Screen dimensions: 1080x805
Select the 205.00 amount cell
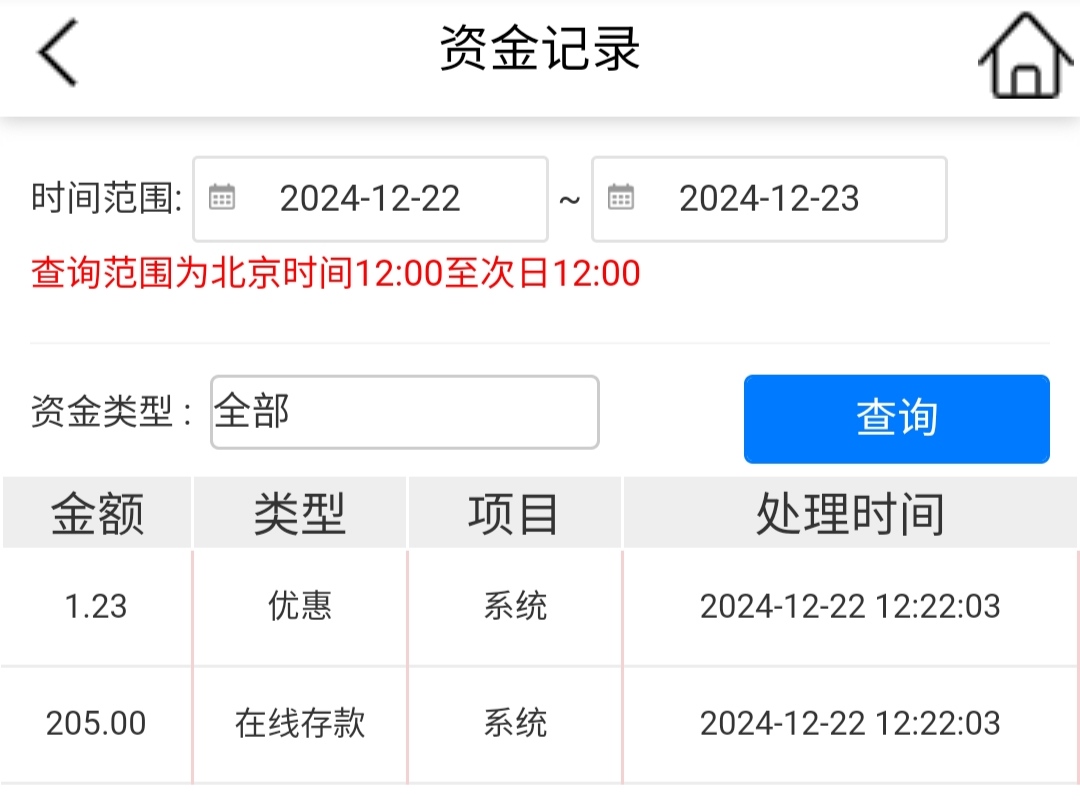[96, 723]
